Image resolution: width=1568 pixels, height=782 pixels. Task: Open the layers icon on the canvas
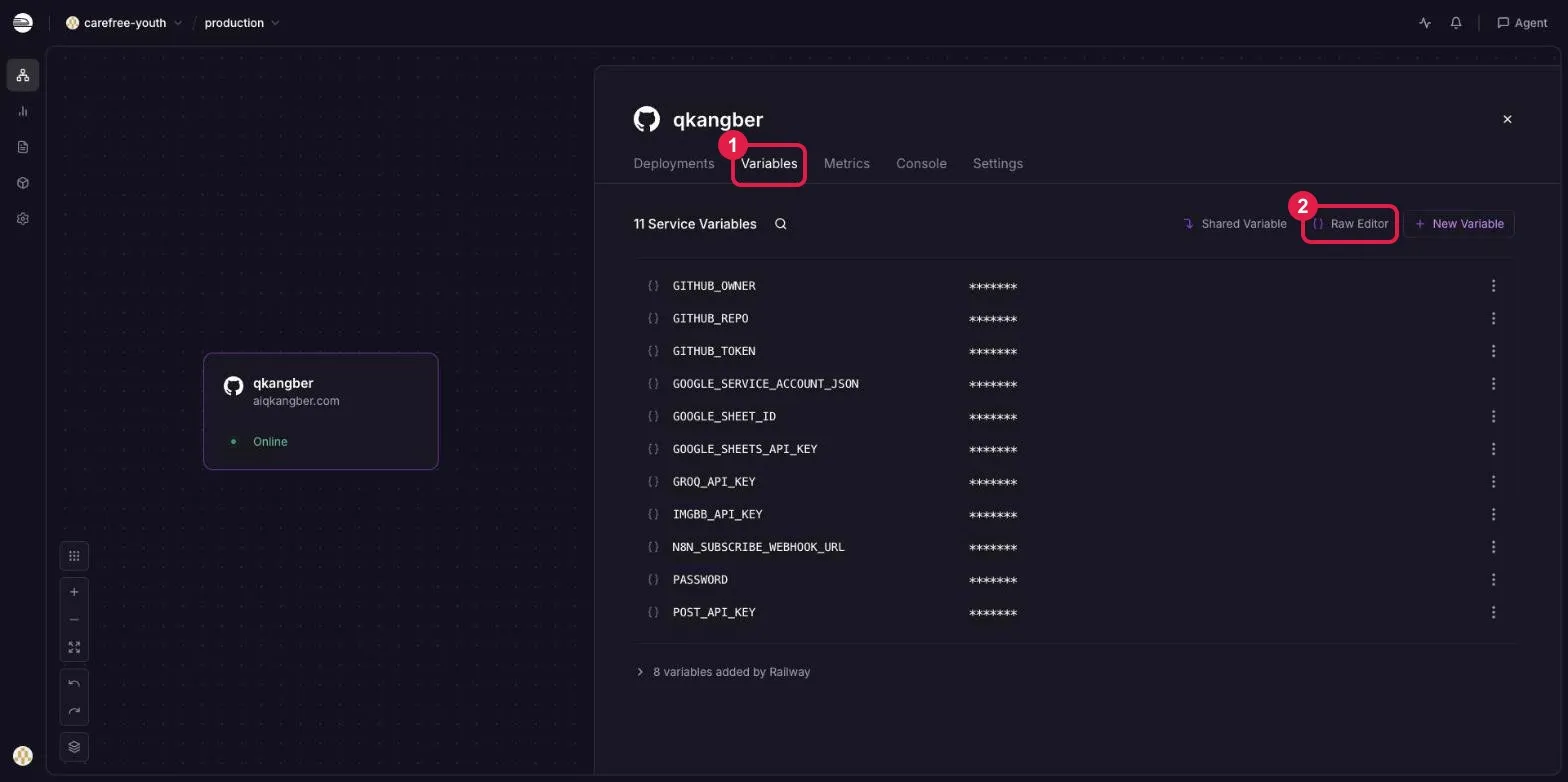click(x=74, y=746)
